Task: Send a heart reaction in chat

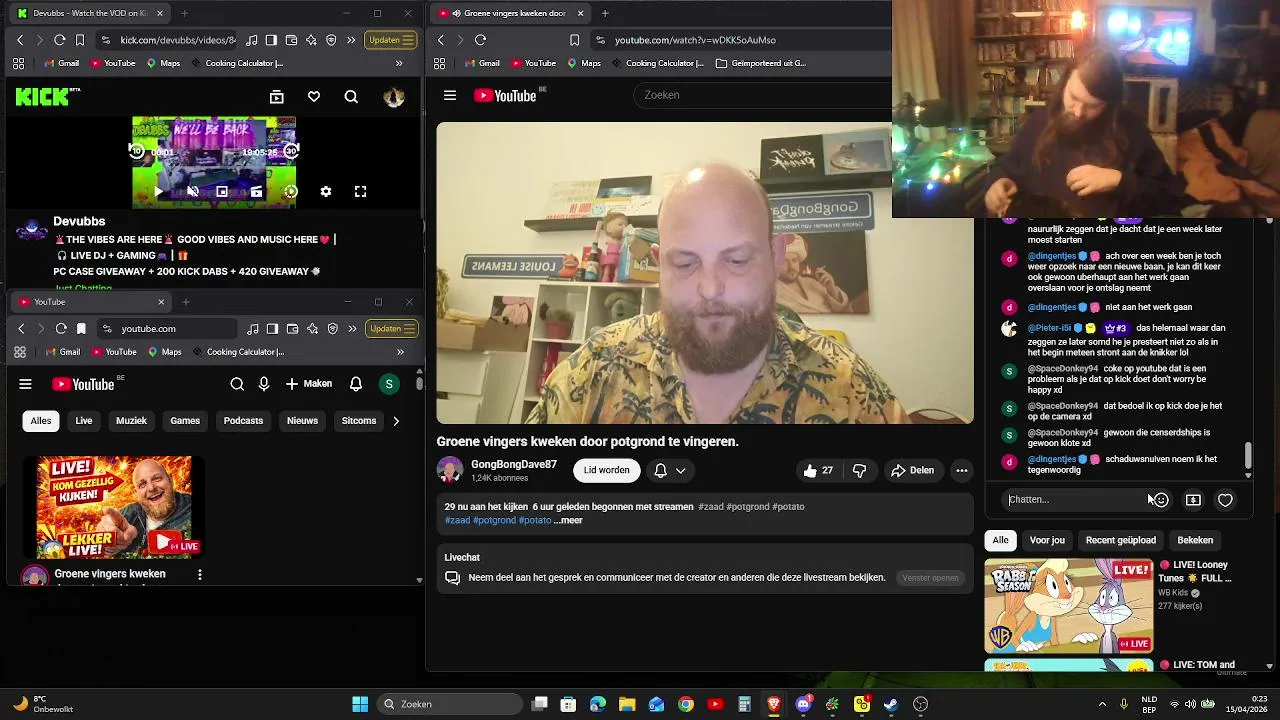Action: 1225,500
